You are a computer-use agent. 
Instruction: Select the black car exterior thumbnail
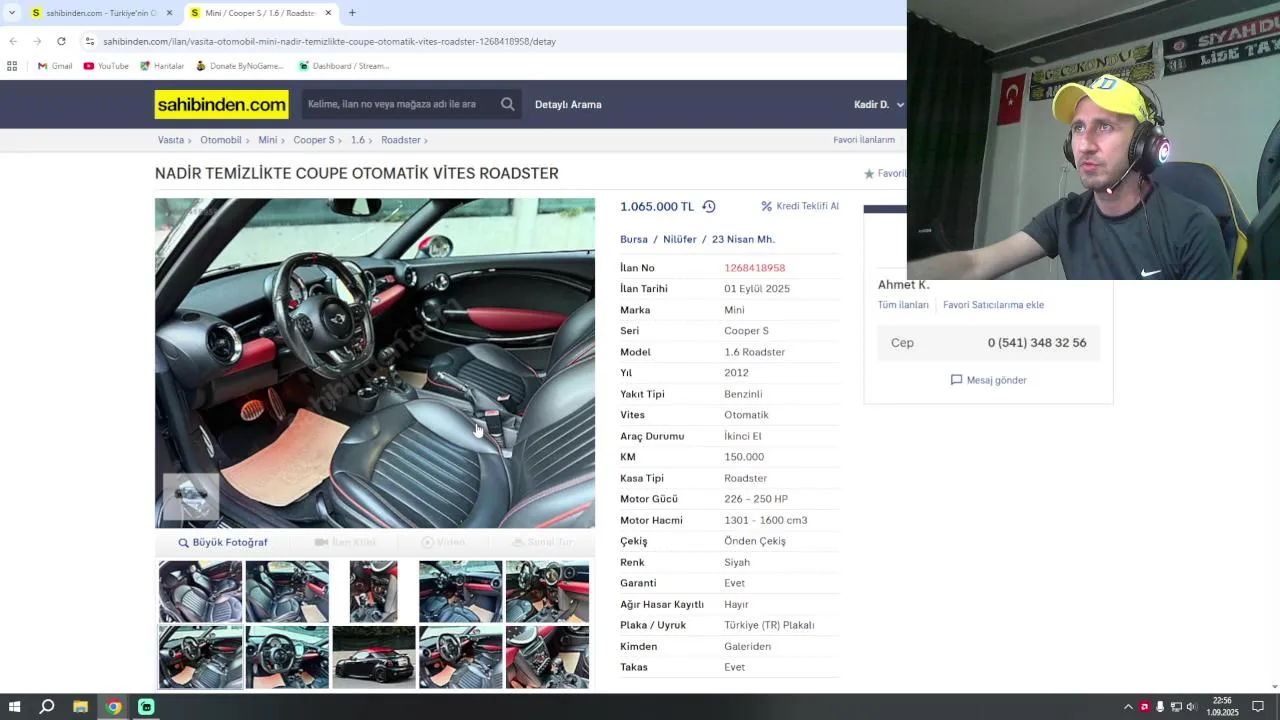coord(374,657)
